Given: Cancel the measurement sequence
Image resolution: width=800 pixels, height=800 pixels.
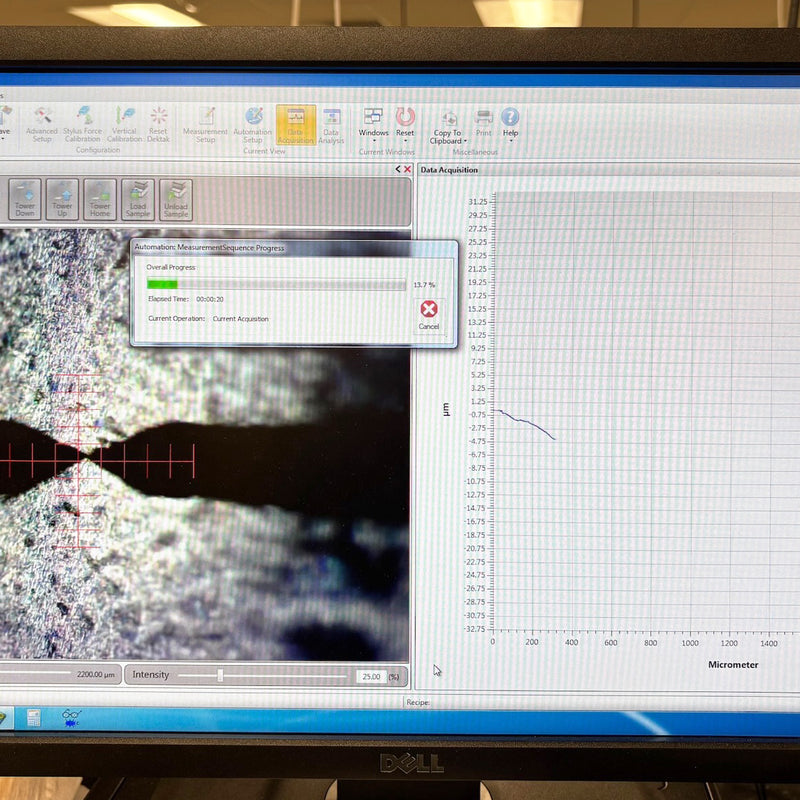Looking at the screenshot, I should 429,316.
